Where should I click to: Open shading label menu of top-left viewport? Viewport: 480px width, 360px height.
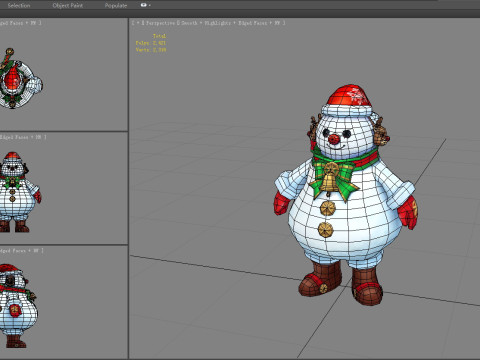point(20,23)
